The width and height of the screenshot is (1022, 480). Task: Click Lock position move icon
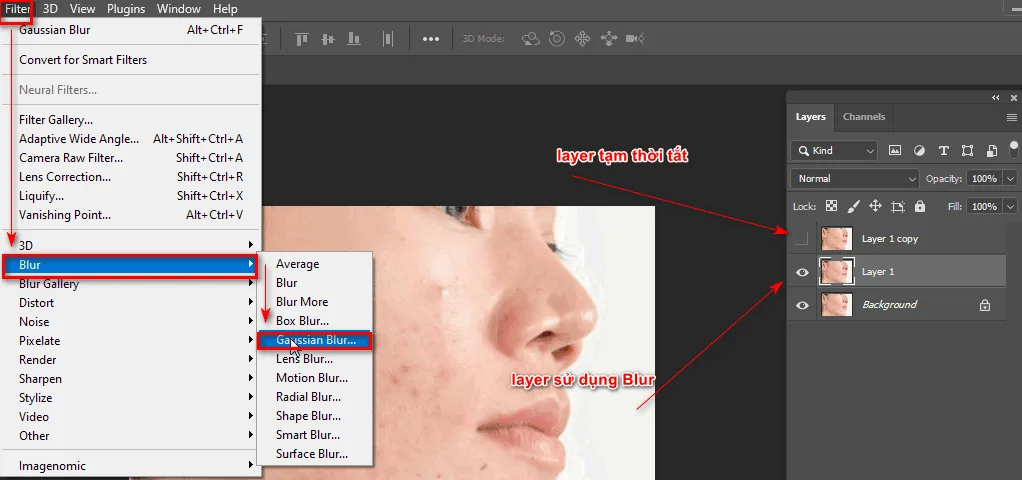(x=875, y=206)
